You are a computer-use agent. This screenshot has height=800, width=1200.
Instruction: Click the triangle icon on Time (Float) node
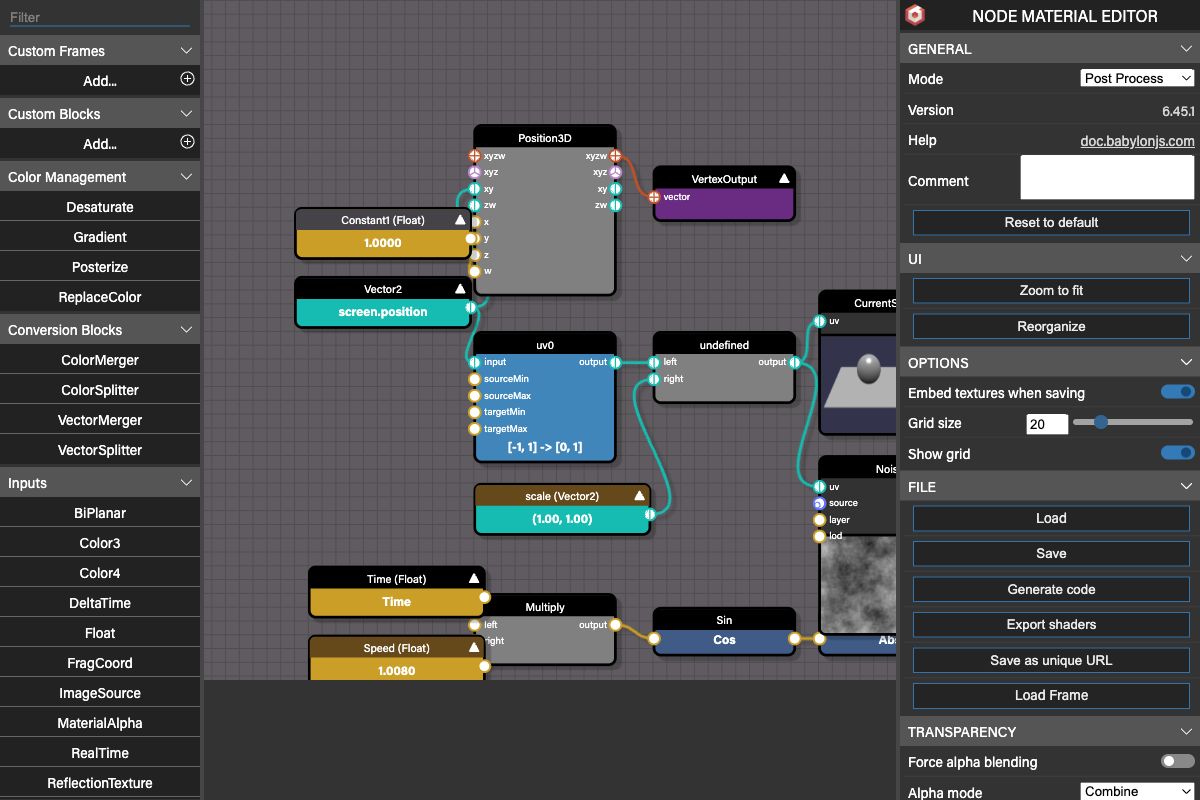click(474, 579)
